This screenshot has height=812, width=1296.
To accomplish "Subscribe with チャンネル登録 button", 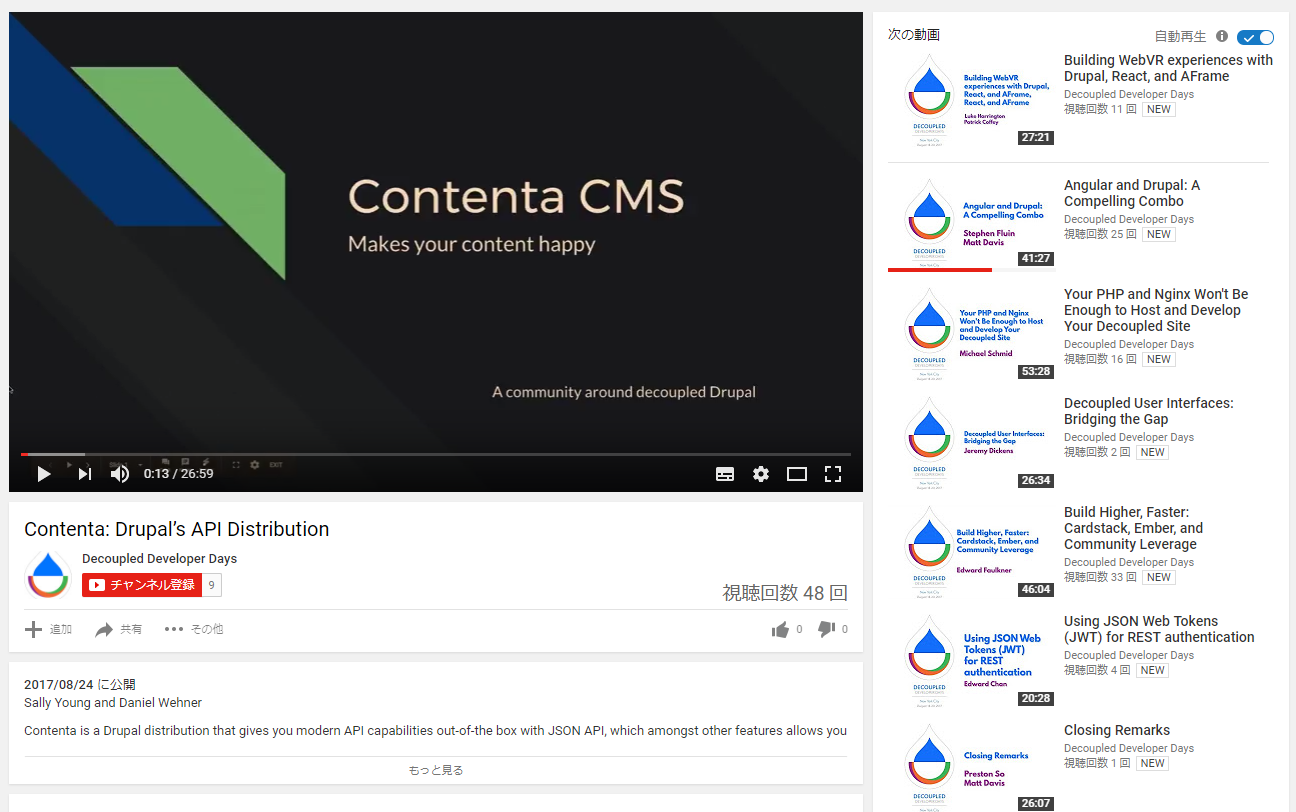I will coord(142,585).
